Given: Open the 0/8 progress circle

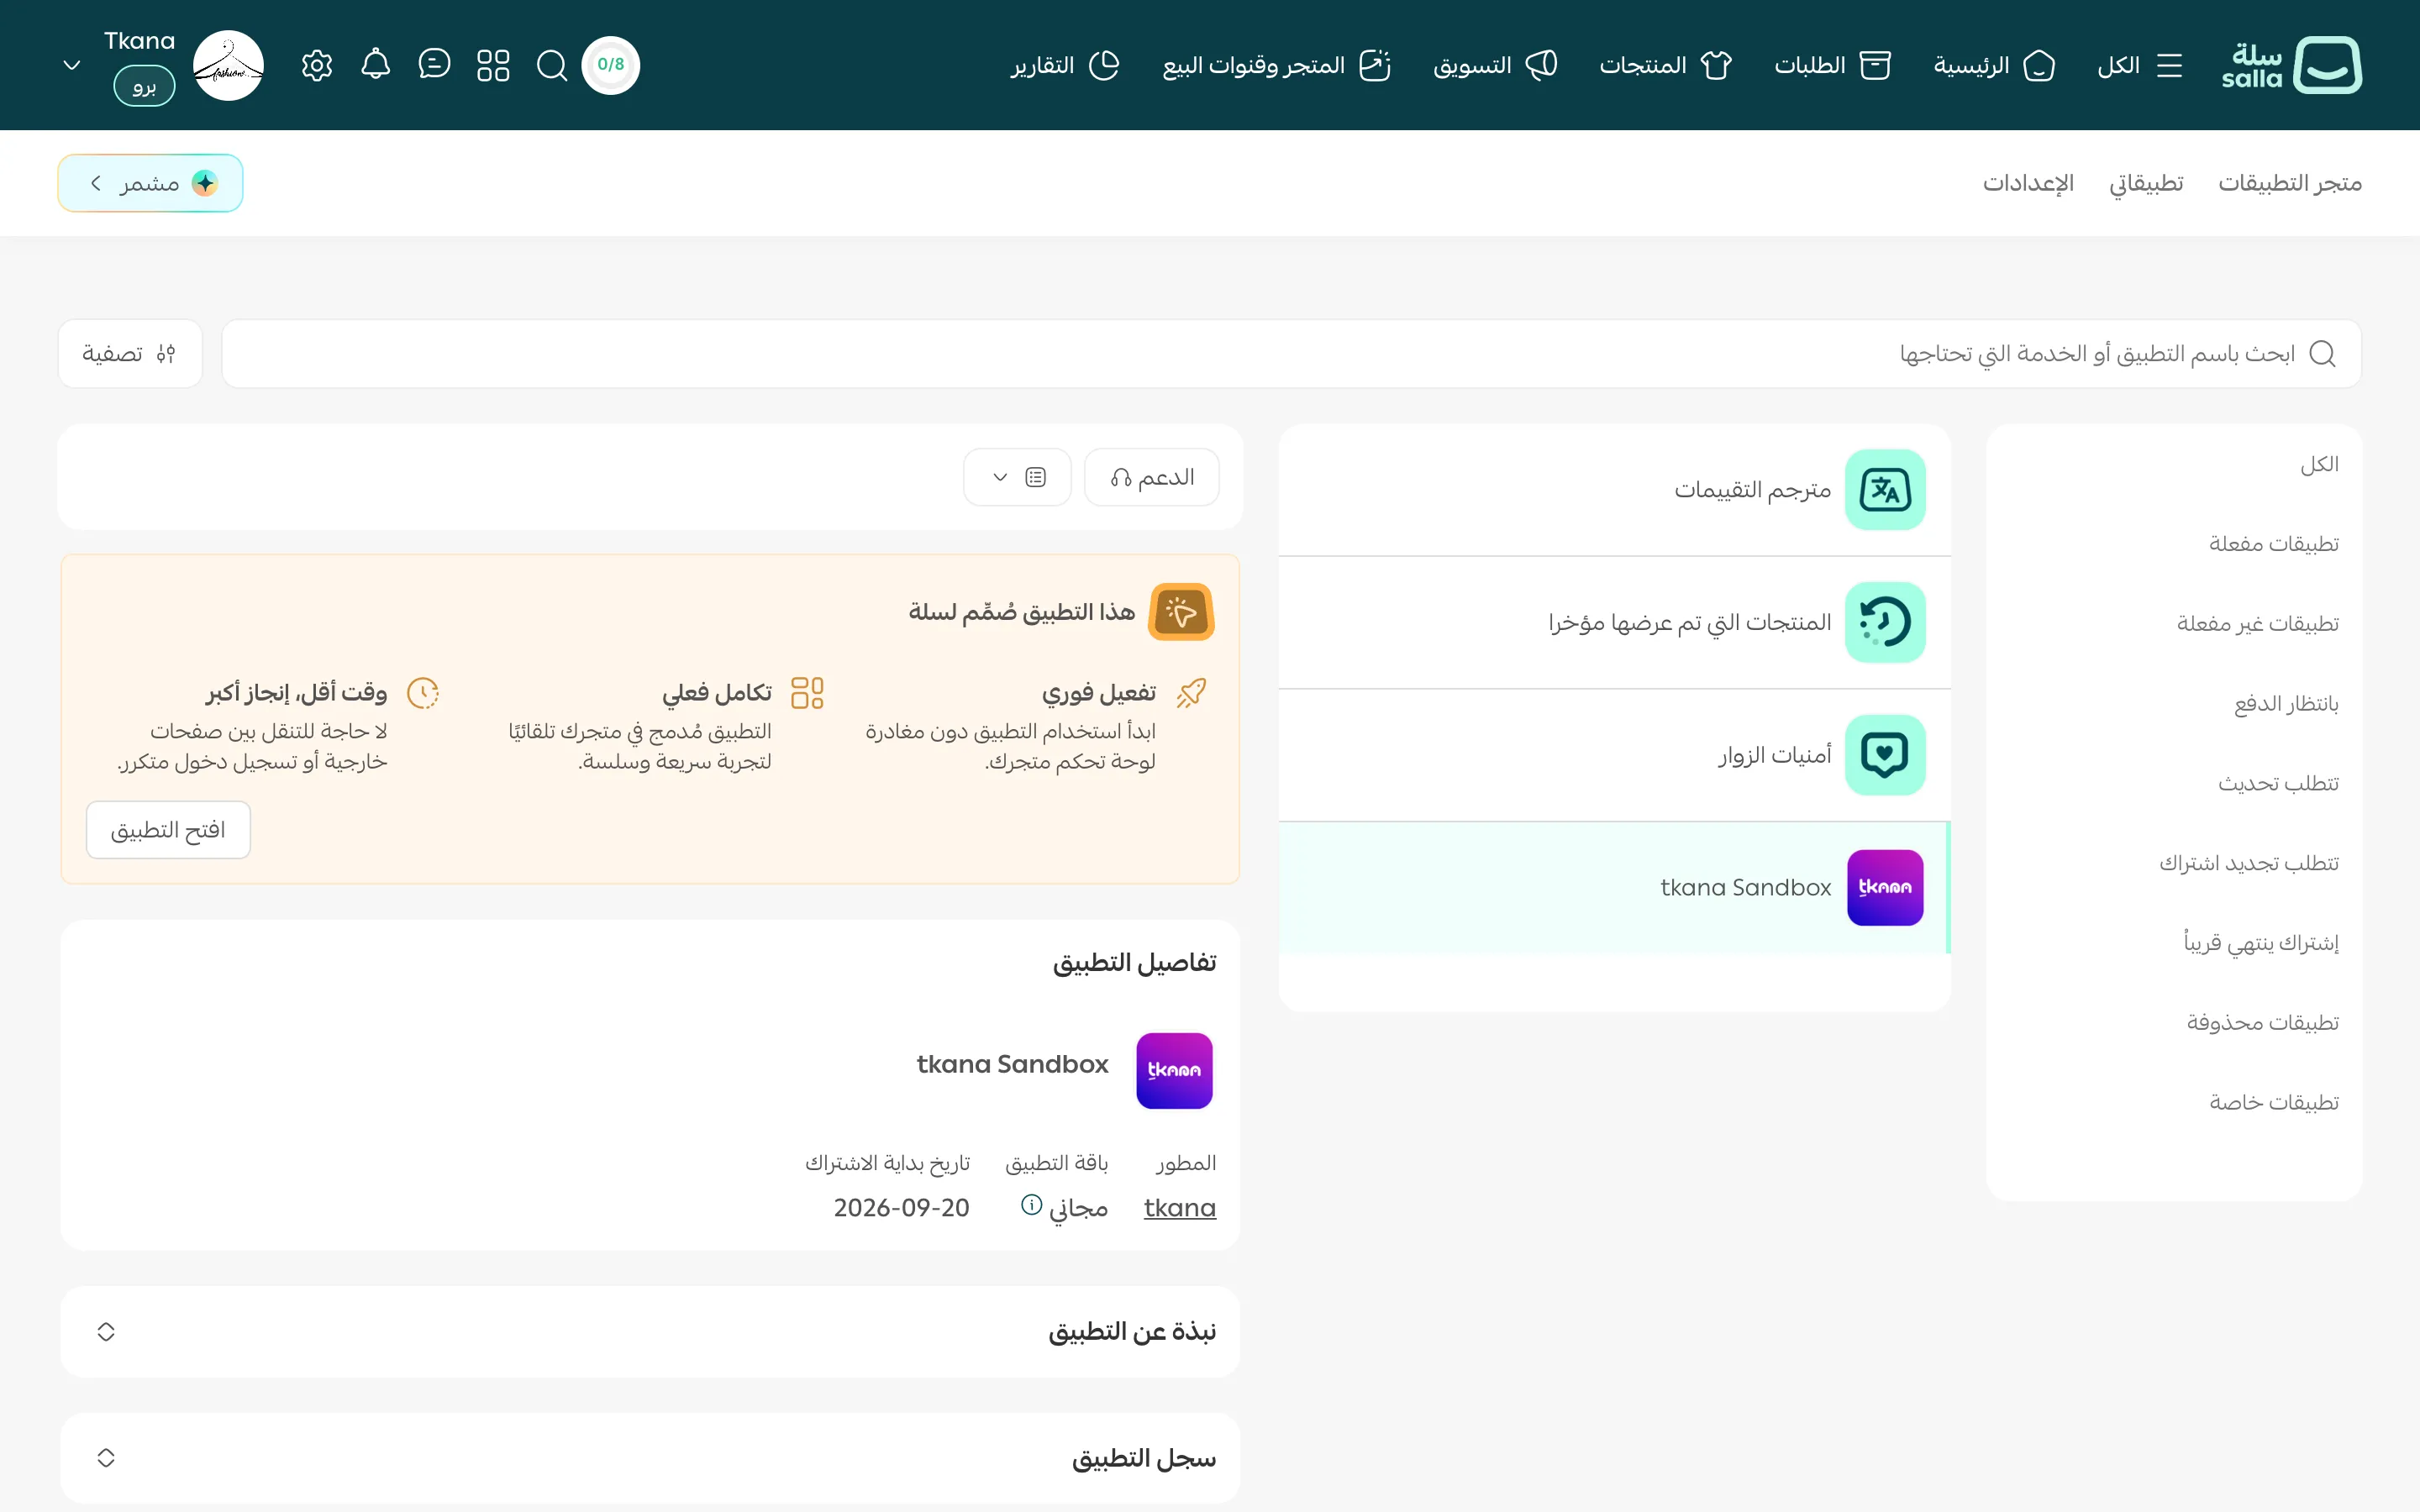Looking at the screenshot, I should [x=611, y=65].
